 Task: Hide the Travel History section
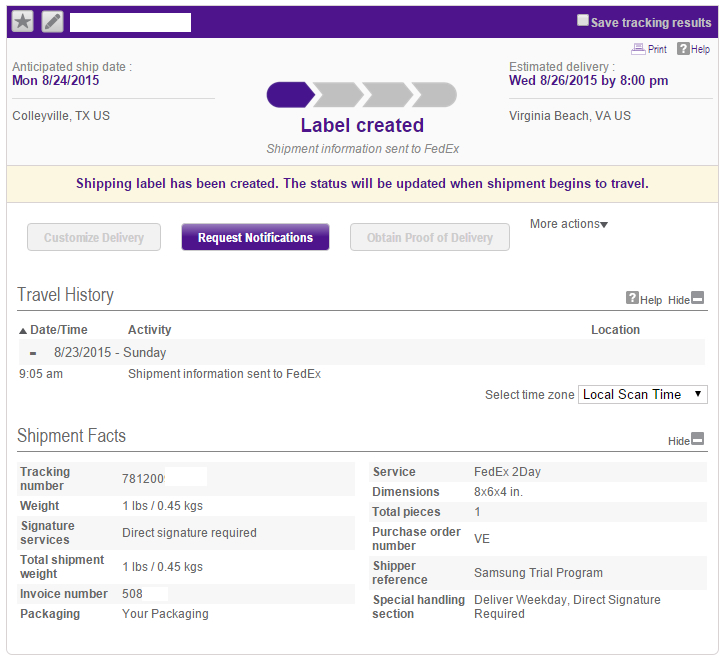point(686,299)
